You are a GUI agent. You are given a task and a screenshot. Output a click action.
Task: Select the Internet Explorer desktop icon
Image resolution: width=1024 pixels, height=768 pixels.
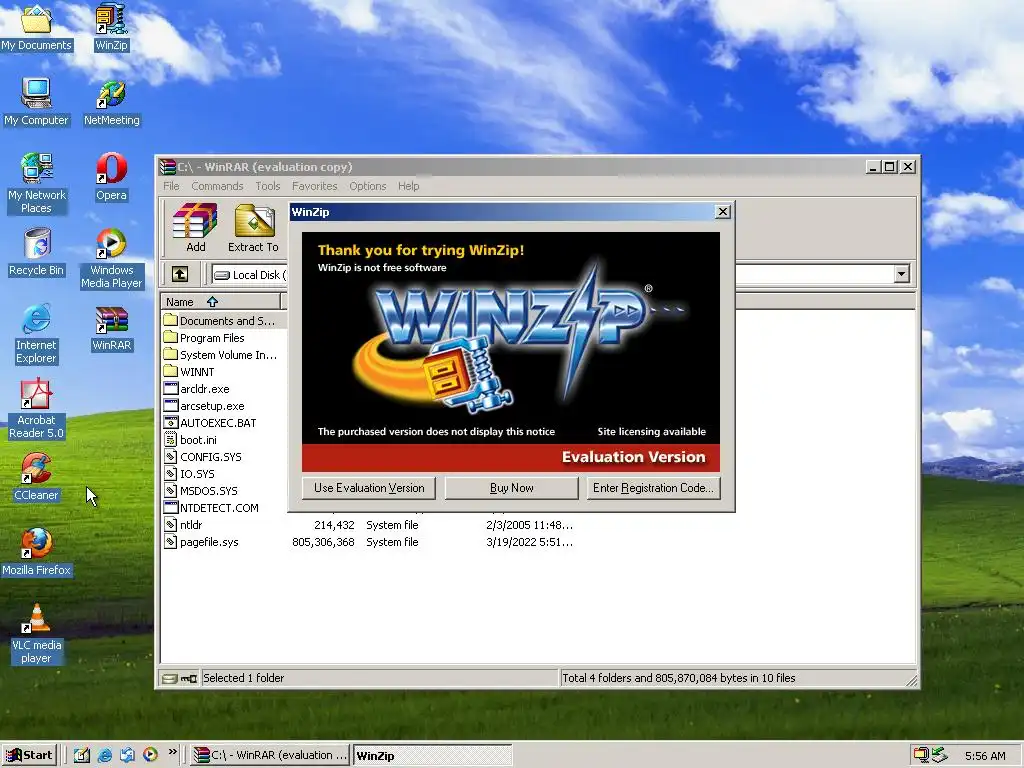tap(36, 333)
